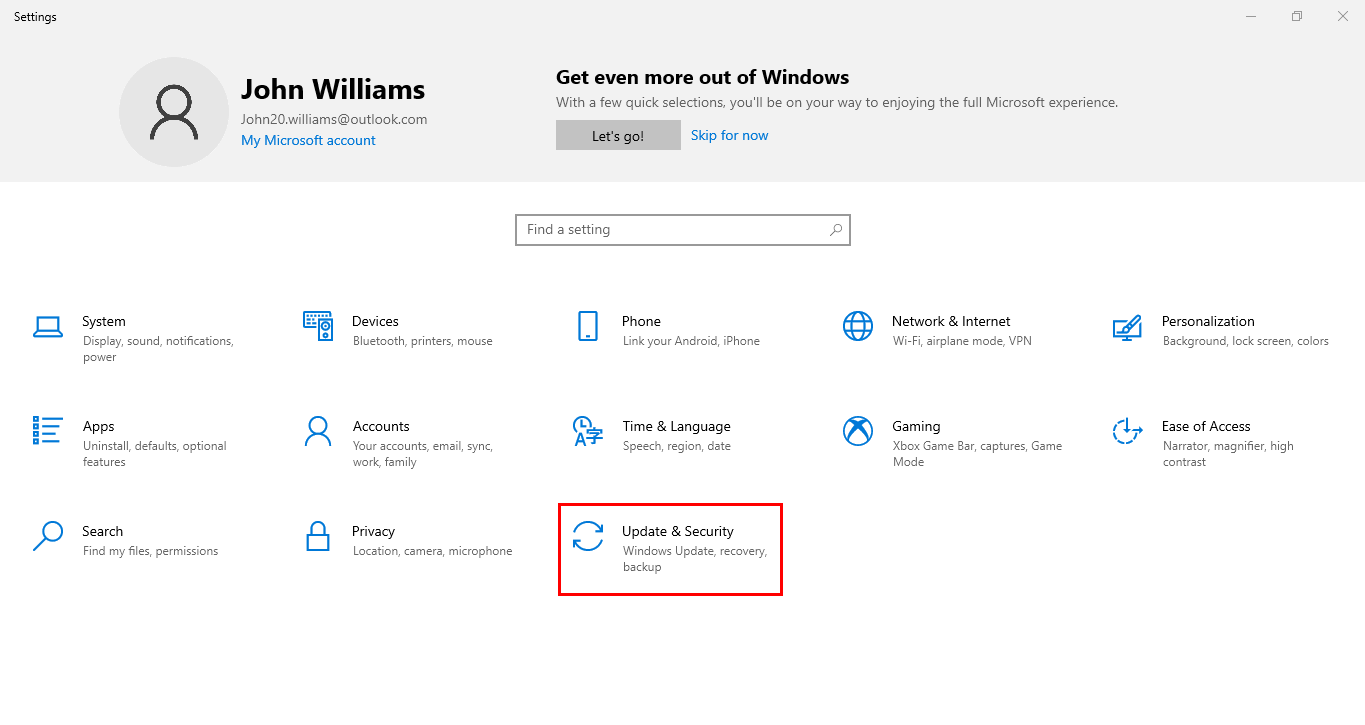Click 'Location, camera, microphone' description

432,552
